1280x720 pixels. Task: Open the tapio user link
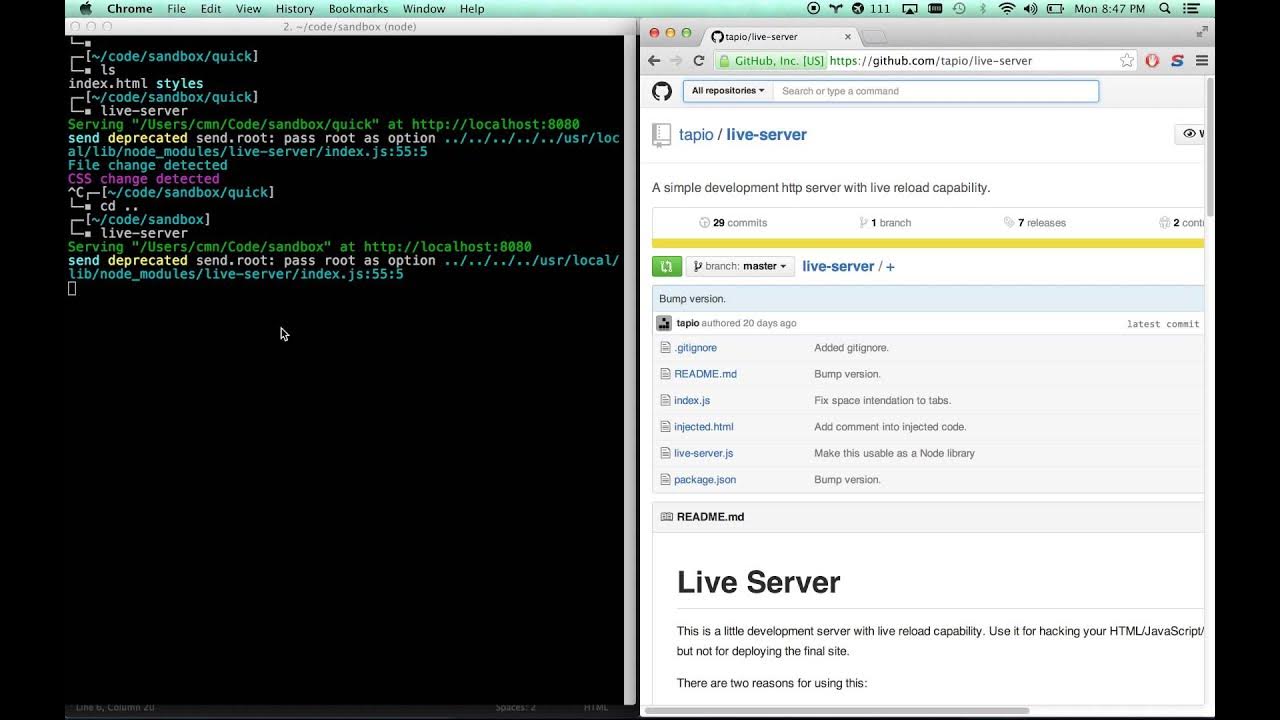pos(696,134)
